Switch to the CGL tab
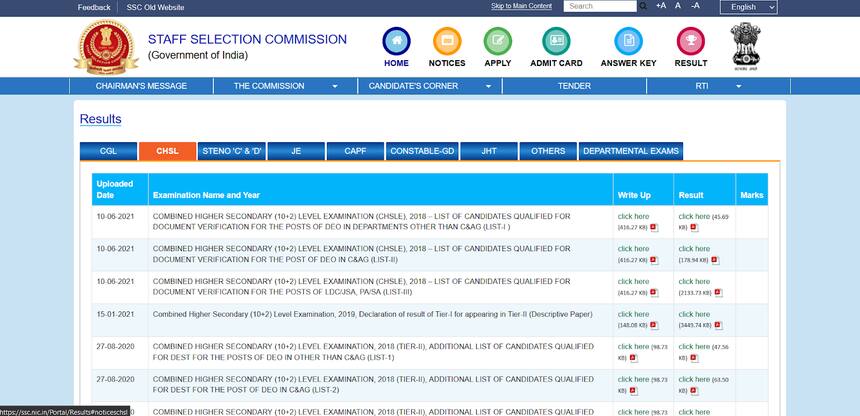Viewport: 860px width, 416px height. [109, 151]
